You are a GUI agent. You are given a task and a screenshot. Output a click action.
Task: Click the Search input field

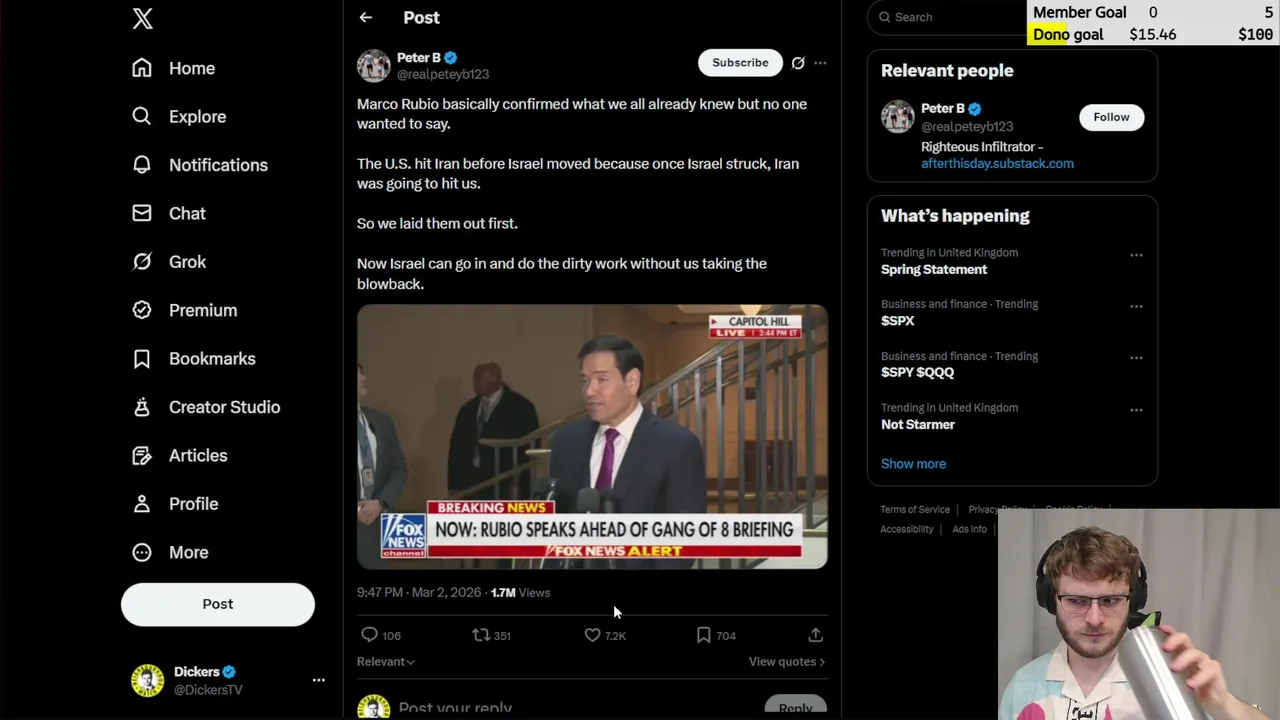950,17
